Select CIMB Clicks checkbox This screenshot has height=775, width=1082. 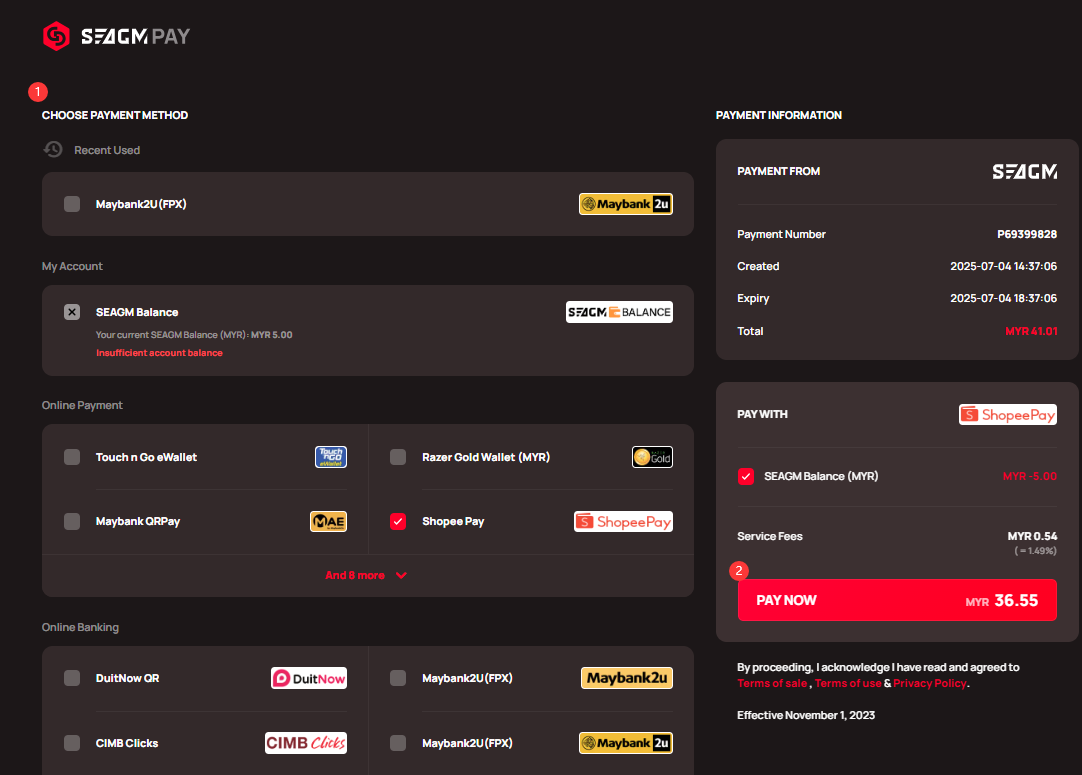[72, 743]
